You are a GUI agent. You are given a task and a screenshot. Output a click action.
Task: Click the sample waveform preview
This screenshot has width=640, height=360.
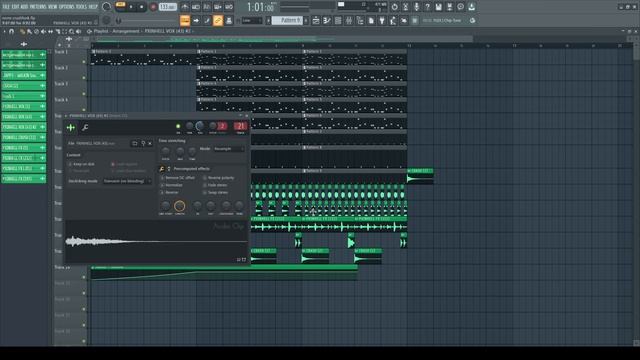157,242
